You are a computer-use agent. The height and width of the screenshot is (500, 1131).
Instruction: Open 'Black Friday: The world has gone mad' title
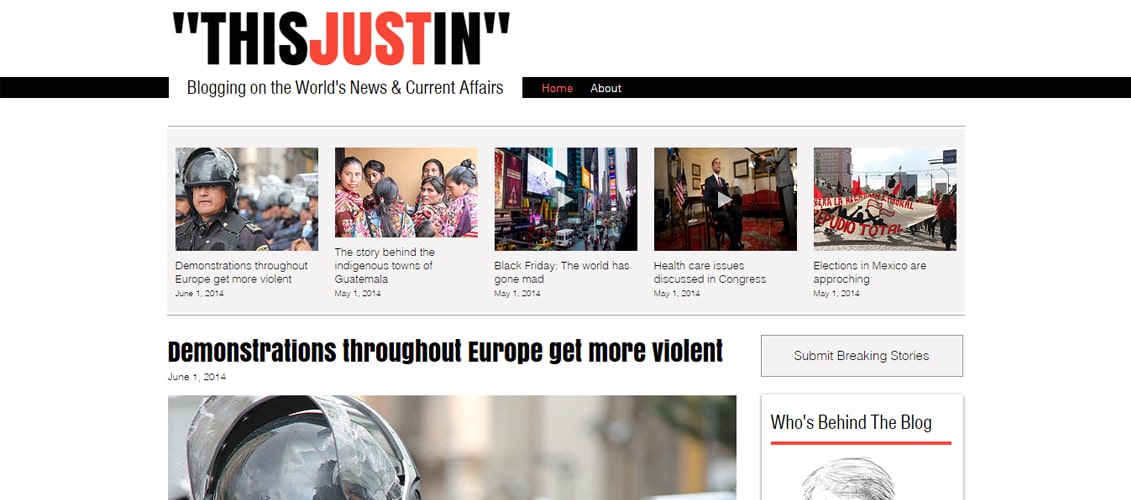tap(562, 272)
